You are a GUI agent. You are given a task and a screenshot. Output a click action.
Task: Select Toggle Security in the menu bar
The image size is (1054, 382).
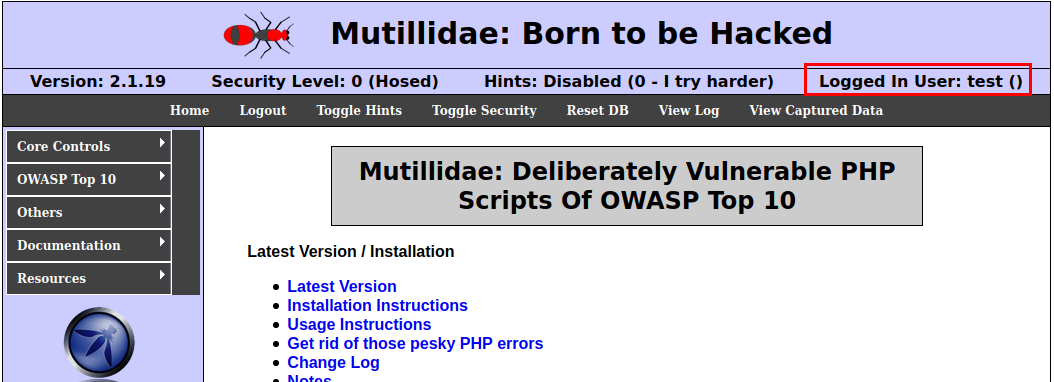click(484, 110)
